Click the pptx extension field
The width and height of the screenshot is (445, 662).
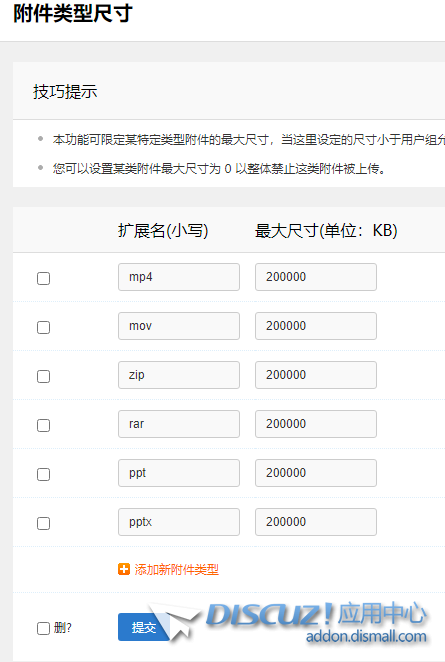[179, 522]
